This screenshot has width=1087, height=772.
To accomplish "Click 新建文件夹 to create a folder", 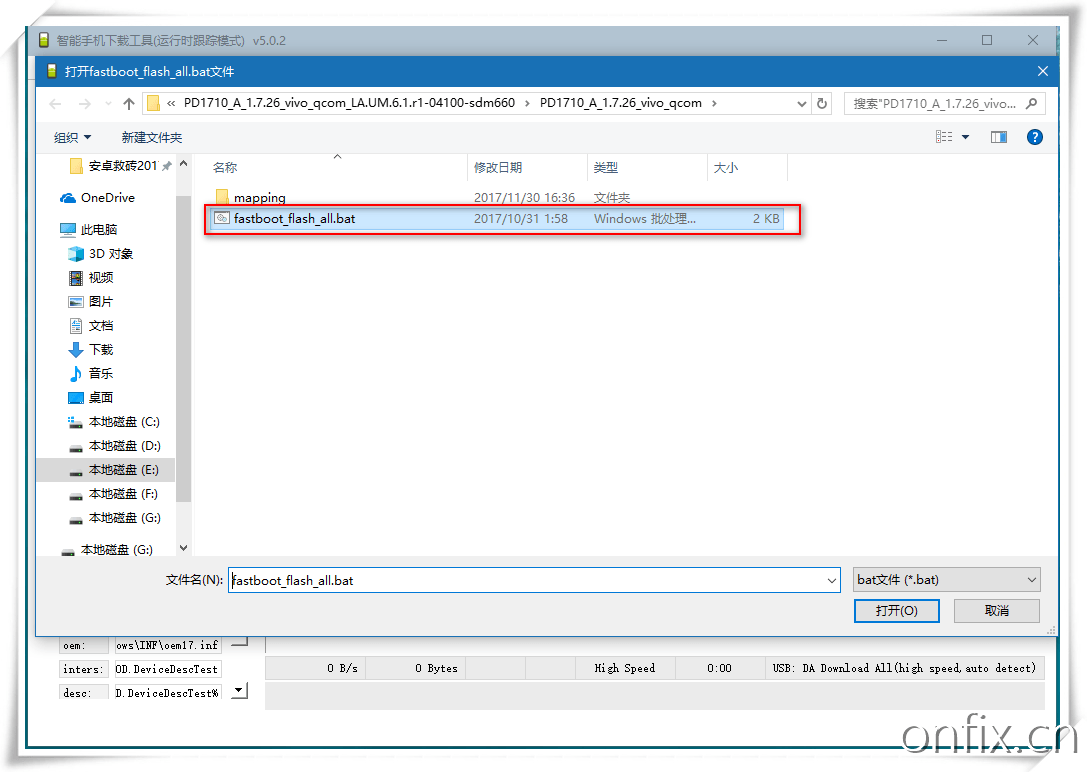I will tap(152, 137).
